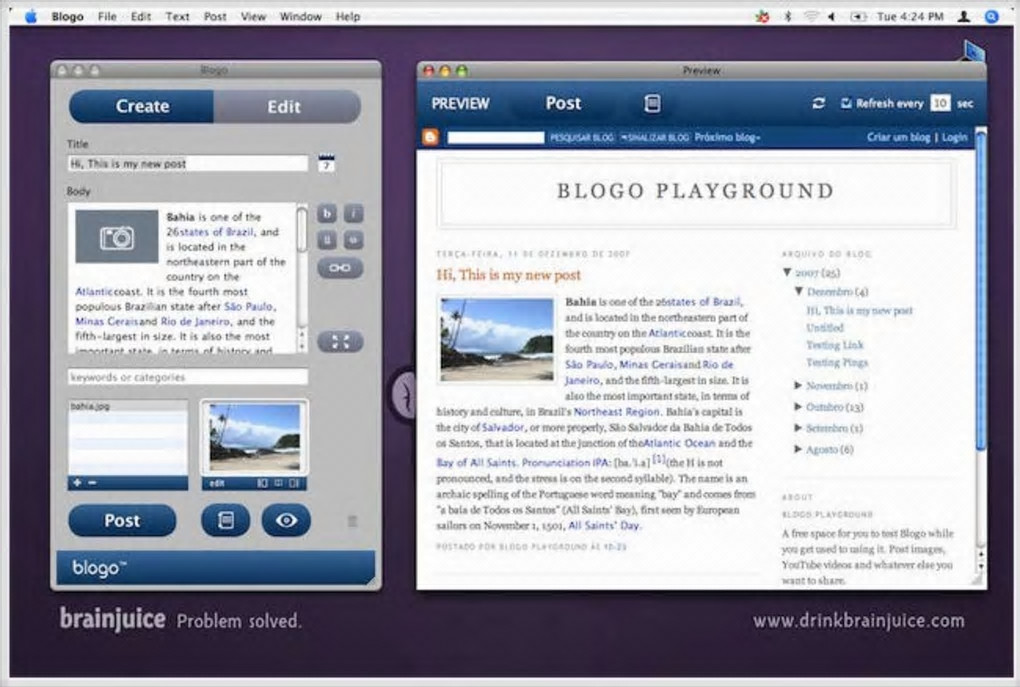
Task: Toggle the Refresh every checkbox
Action: point(846,103)
